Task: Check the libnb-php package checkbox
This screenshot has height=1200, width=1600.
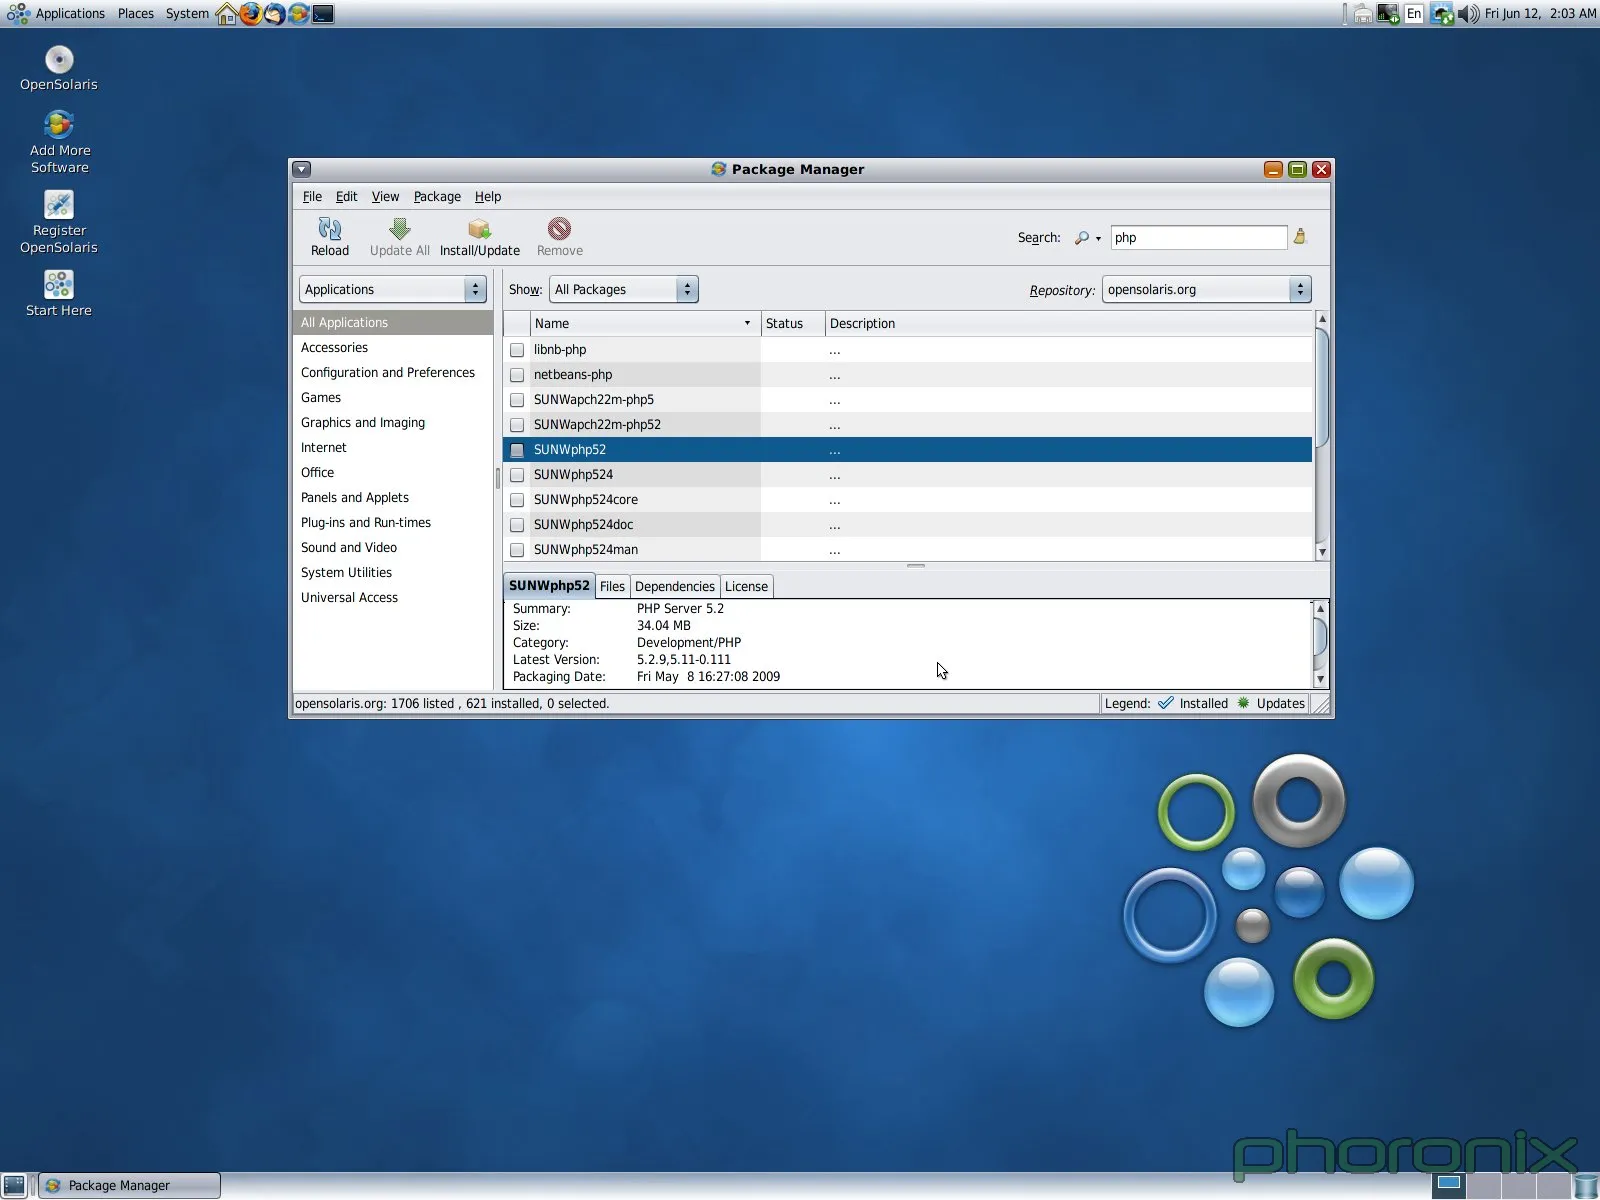Action: [x=517, y=350]
